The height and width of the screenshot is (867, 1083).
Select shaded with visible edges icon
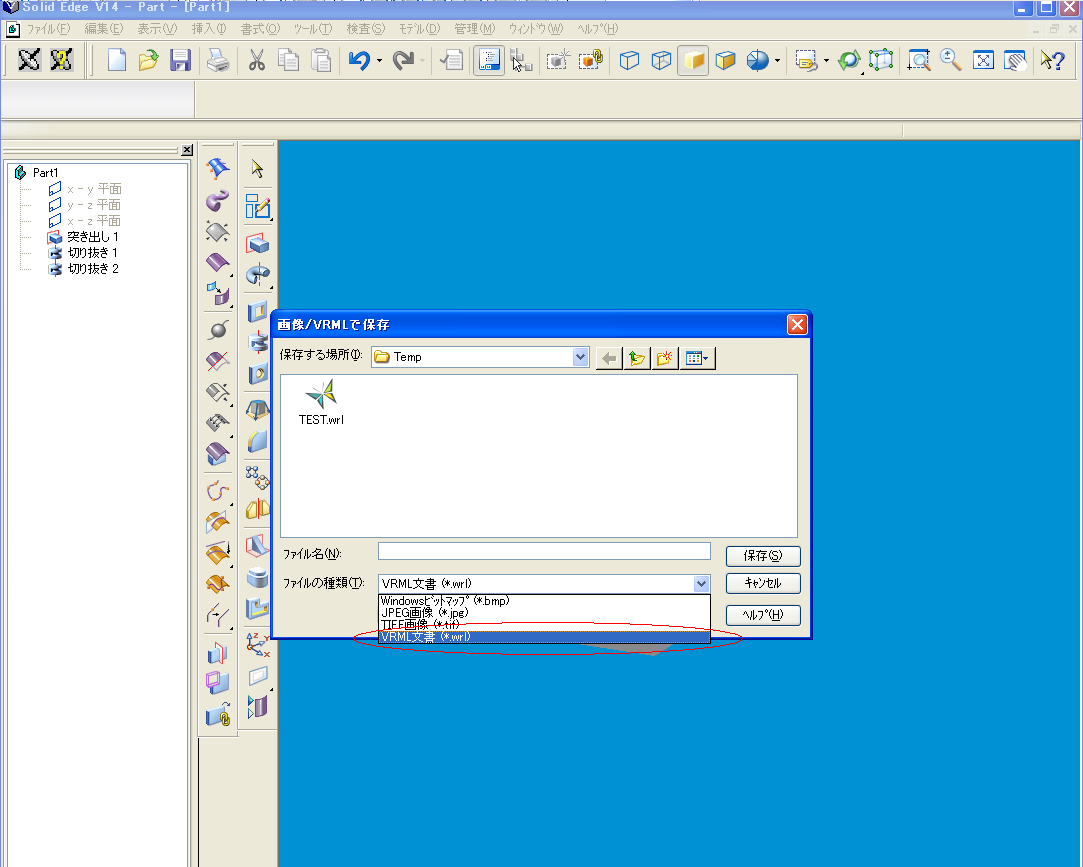click(725, 60)
